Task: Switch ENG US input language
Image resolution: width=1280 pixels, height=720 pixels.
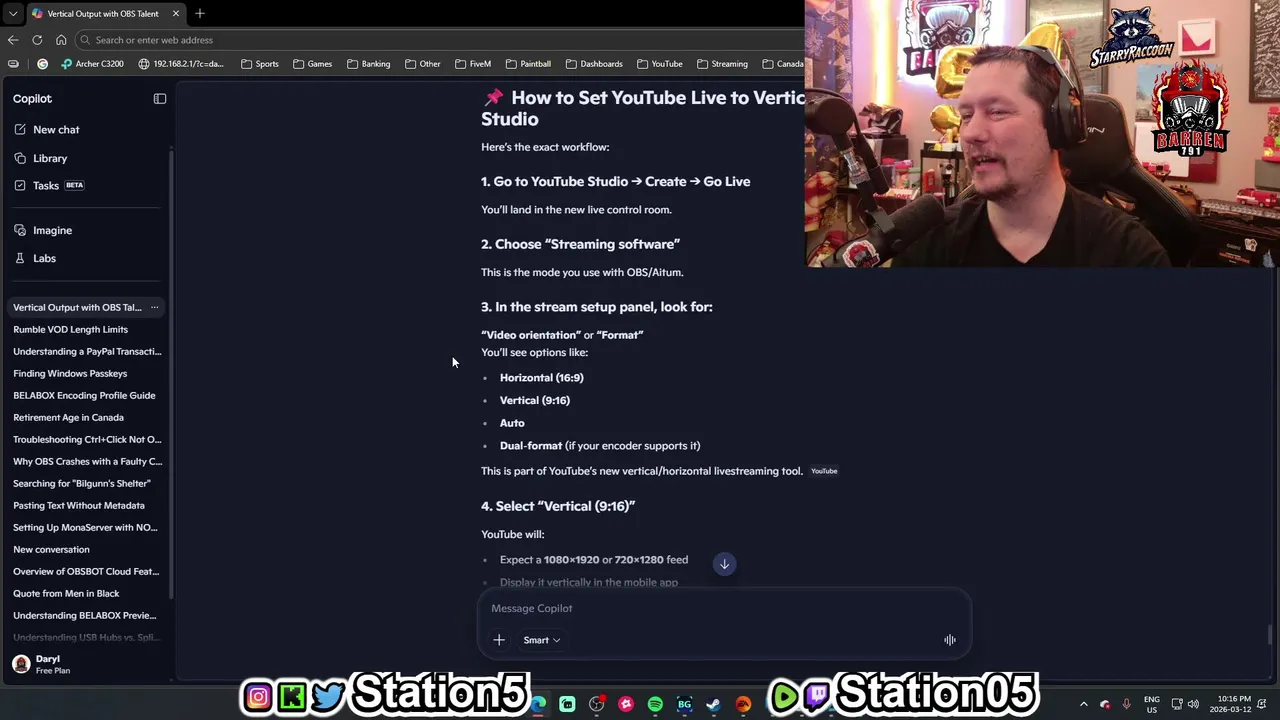Action: 1152,704
